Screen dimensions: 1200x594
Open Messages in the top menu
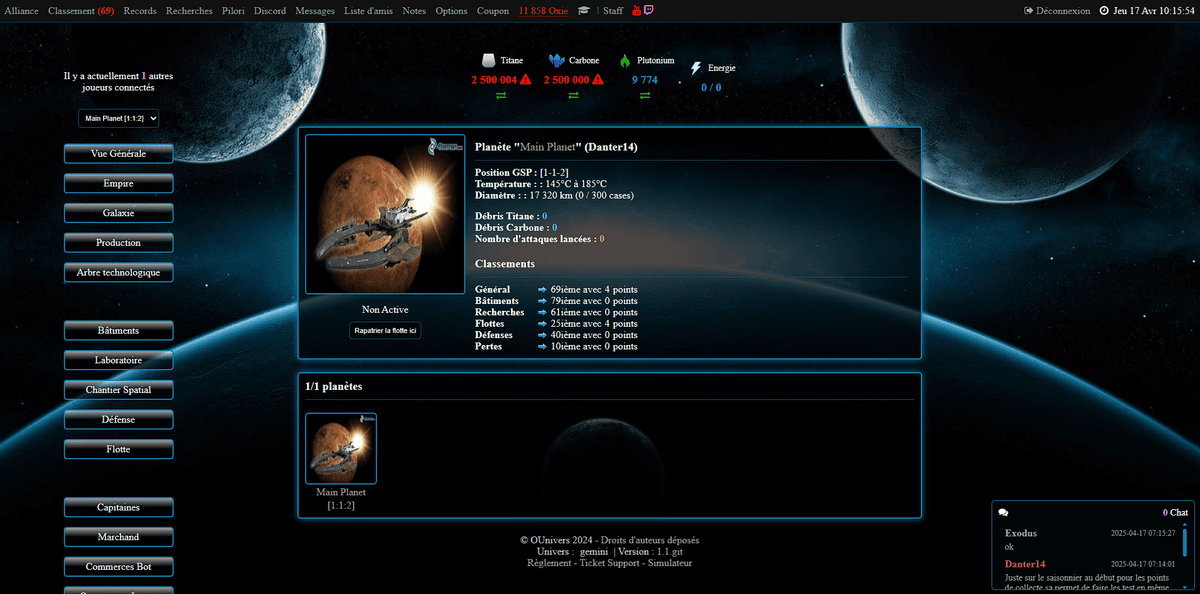click(315, 10)
